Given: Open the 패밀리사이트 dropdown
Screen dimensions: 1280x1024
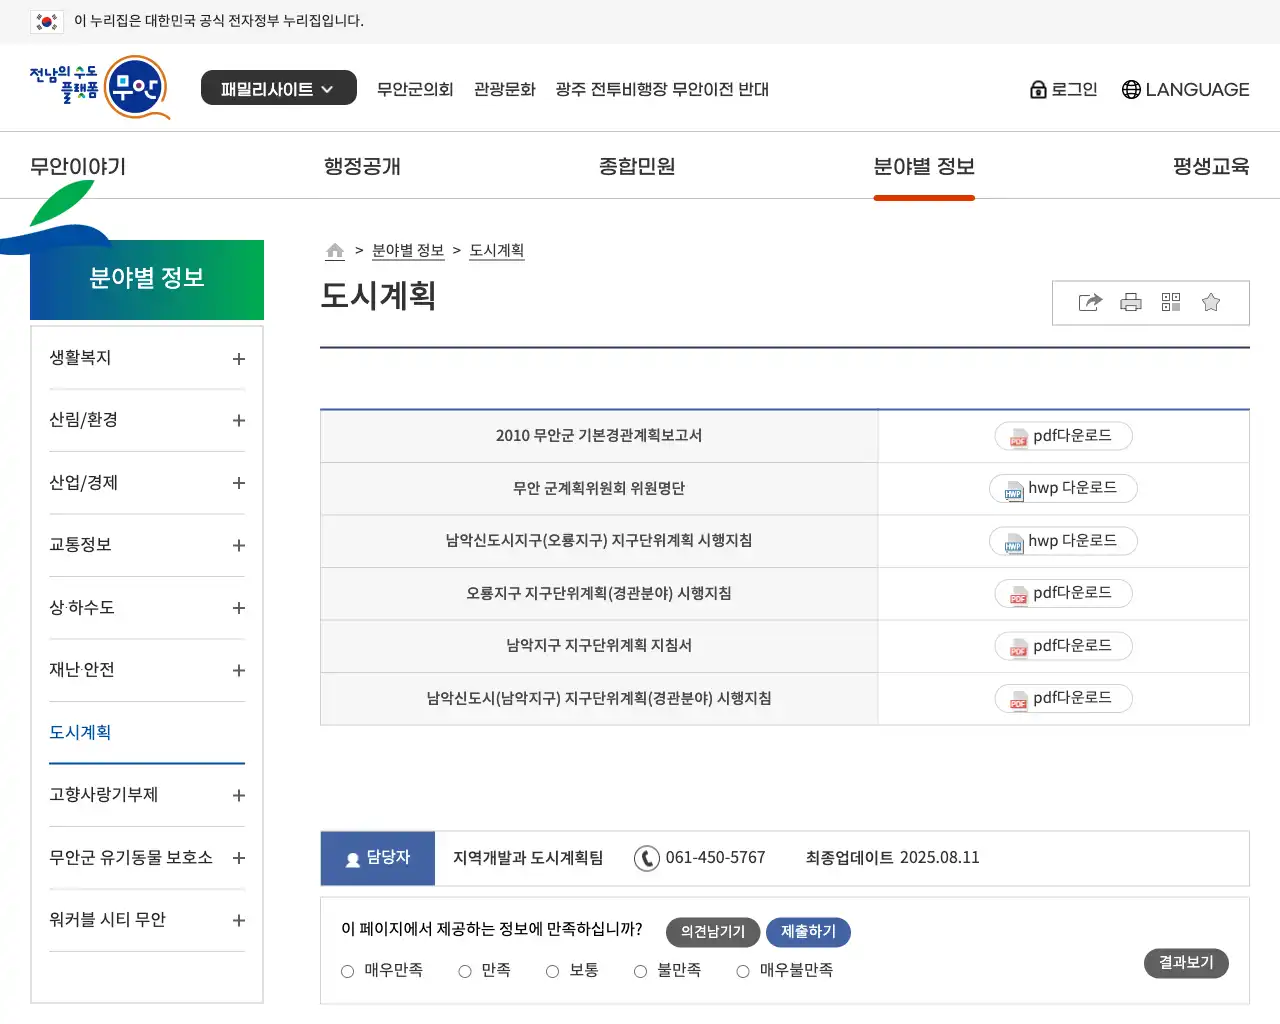Looking at the screenshot, I should coord(278,88).
